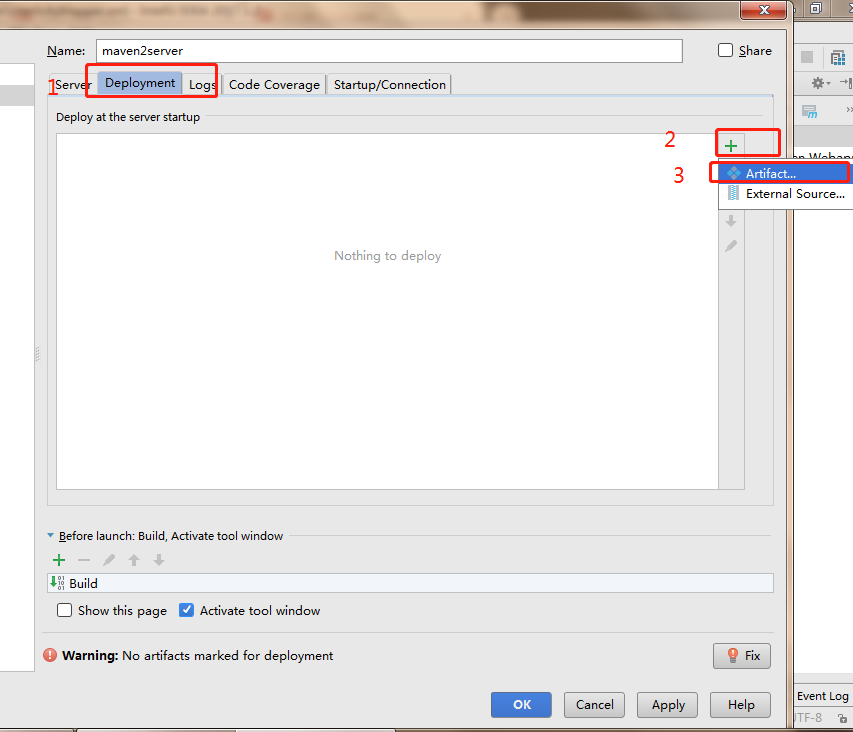Click the move down arrow in deployment list
The image size is (853, 732).
click(731, 221)
